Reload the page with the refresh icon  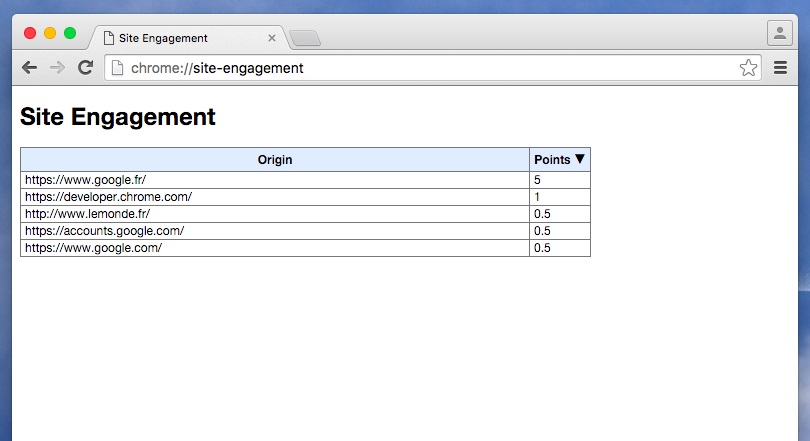click(86, 67)
